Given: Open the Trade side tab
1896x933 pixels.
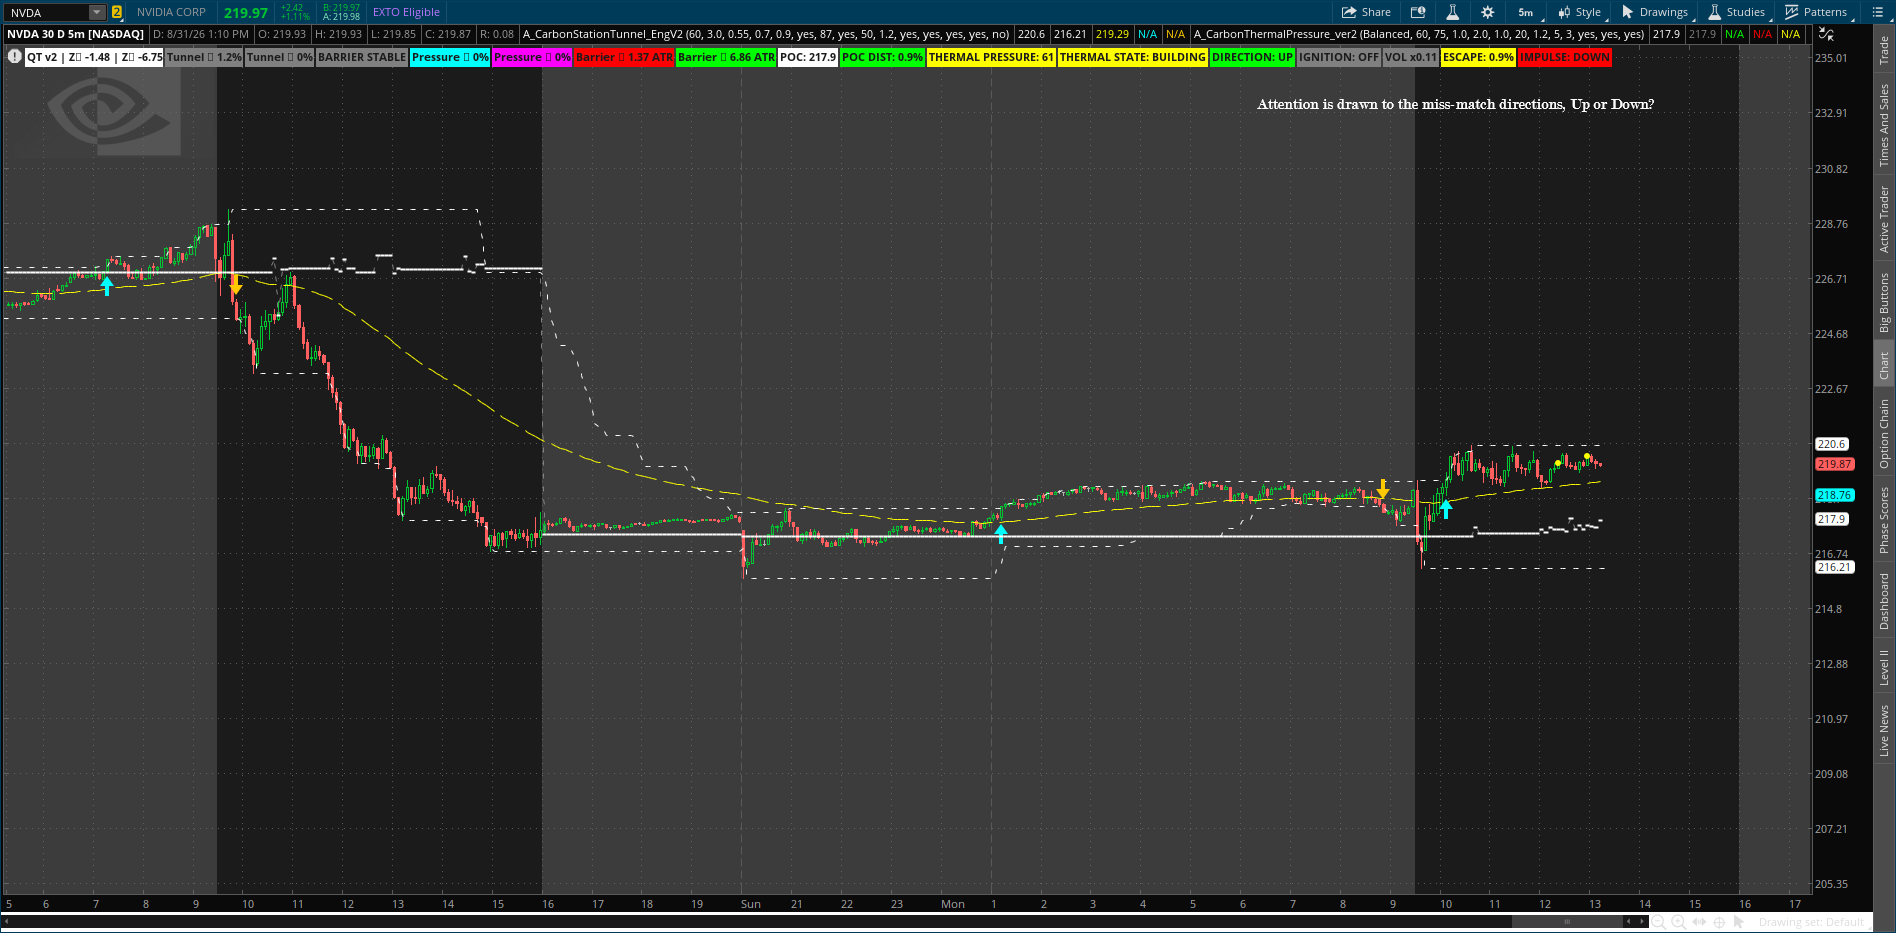Looking at the screenshot, I should point(1884,49).
